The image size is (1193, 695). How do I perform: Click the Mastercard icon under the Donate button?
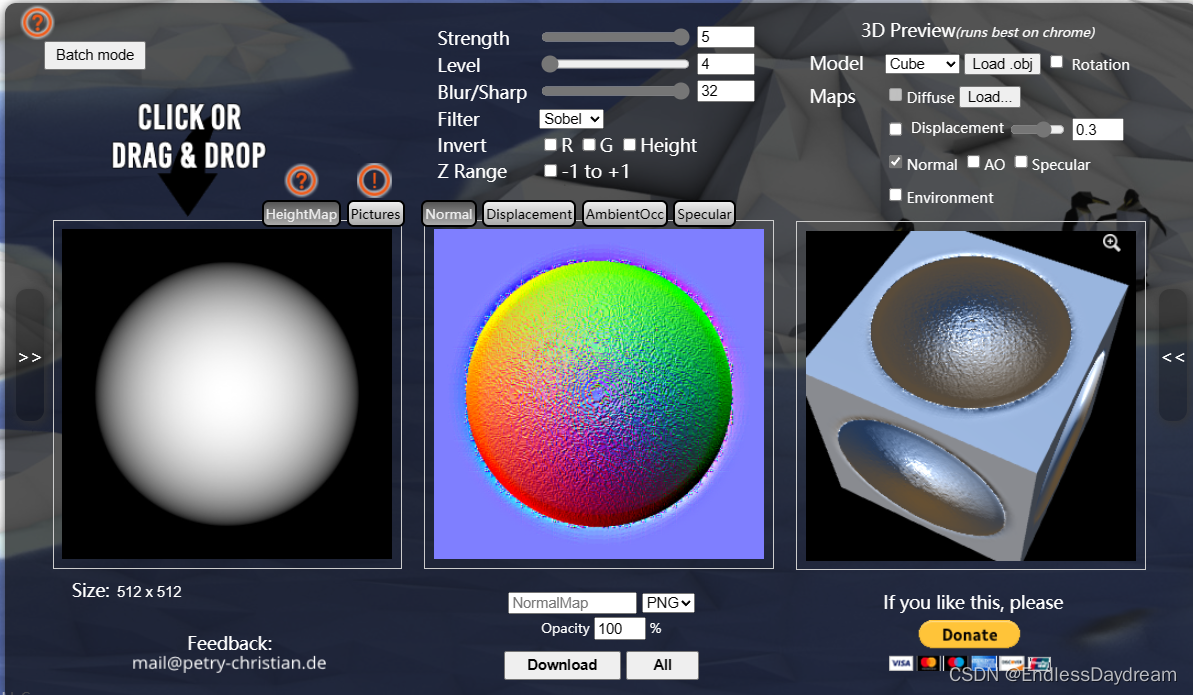click(x=930, y=662)
